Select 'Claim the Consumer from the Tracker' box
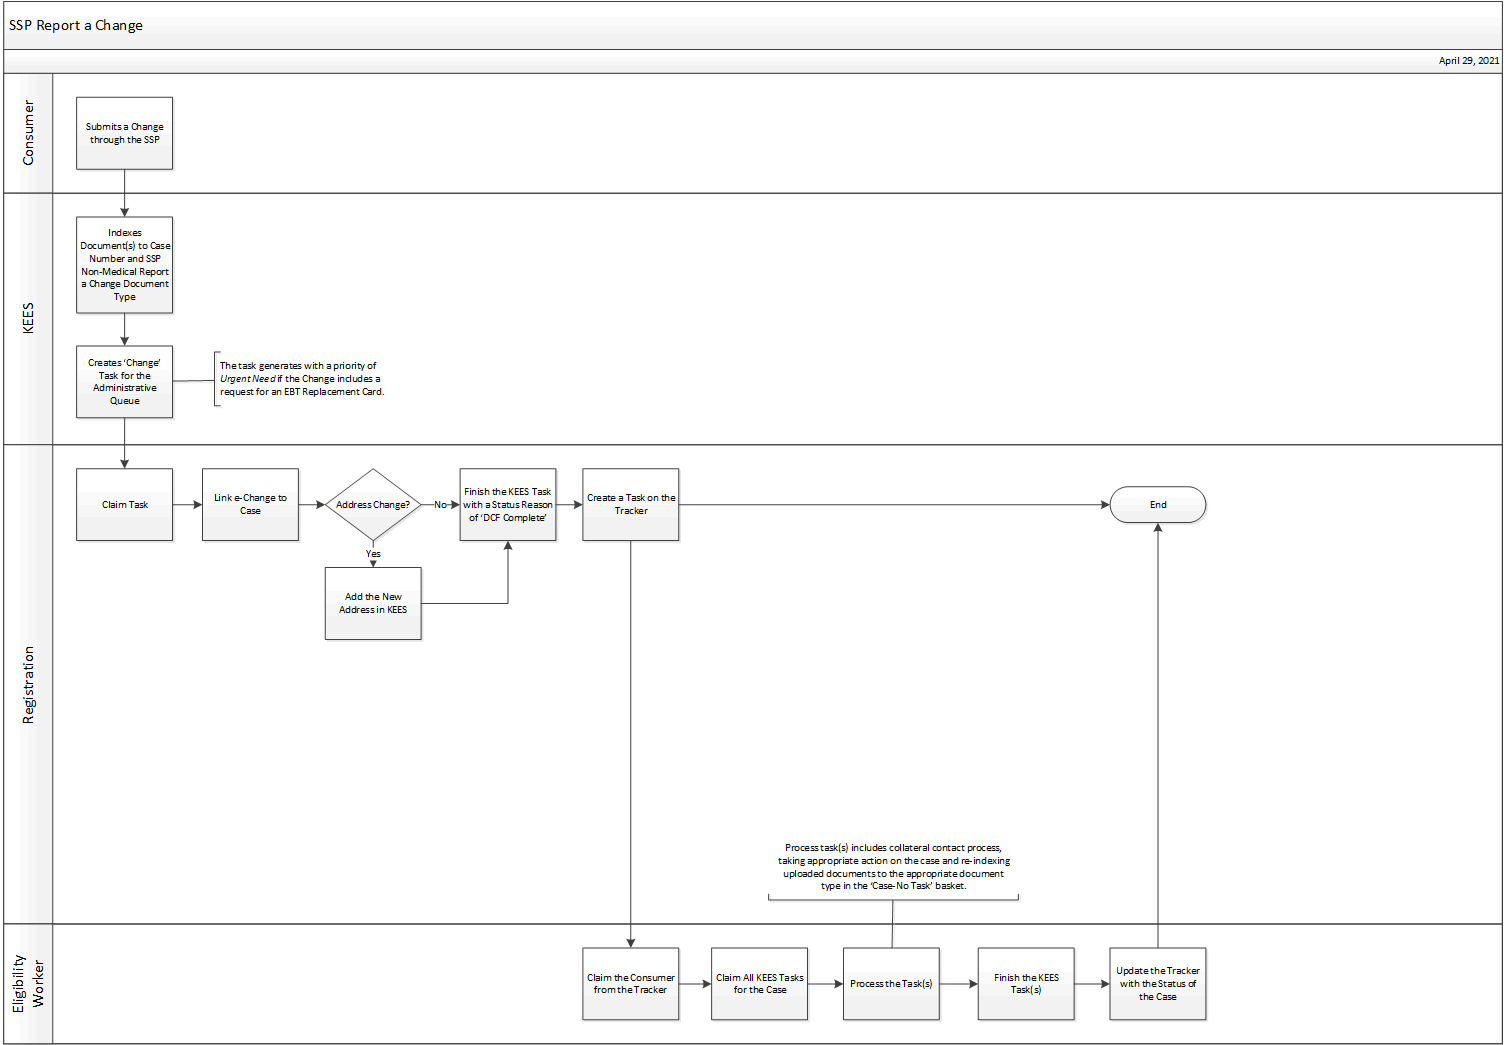This screenshot has height=1045, width=1506. 631,984
